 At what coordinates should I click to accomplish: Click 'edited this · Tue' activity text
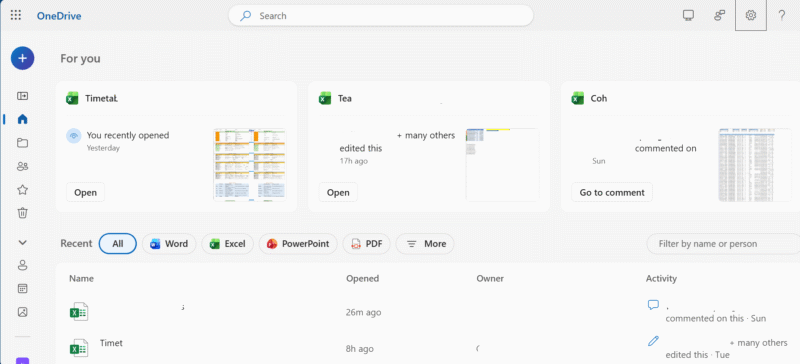pos(697,354)
